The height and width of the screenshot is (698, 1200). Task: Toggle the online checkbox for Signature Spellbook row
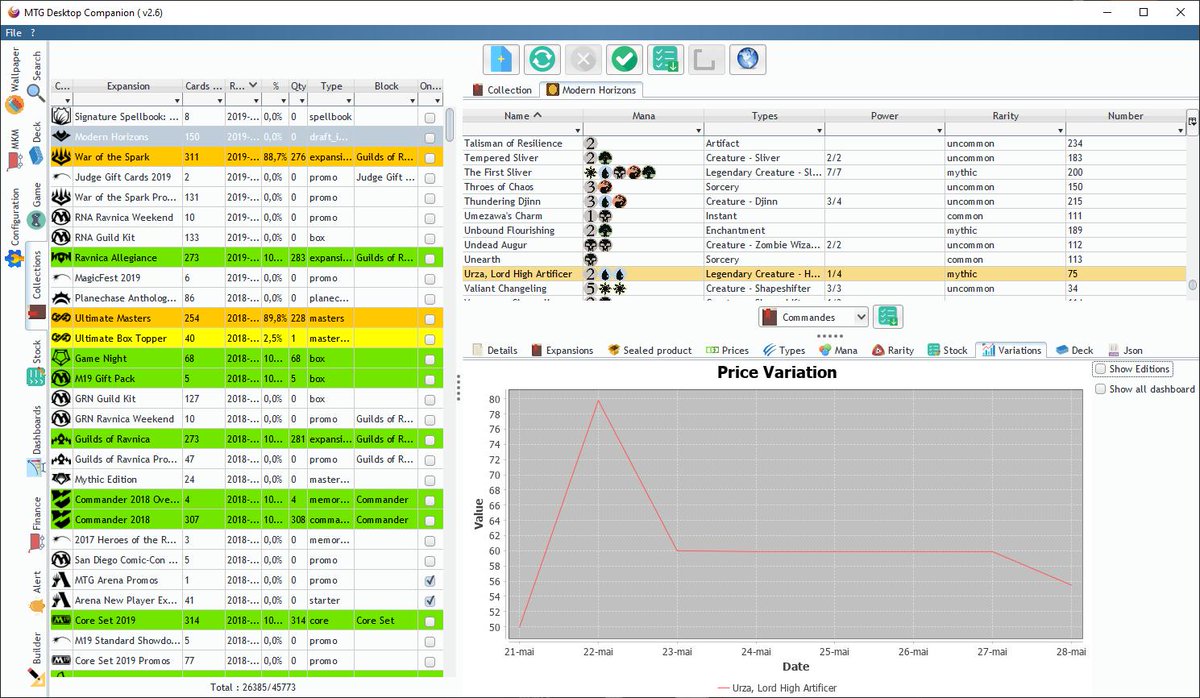click(x=429, y=117)
